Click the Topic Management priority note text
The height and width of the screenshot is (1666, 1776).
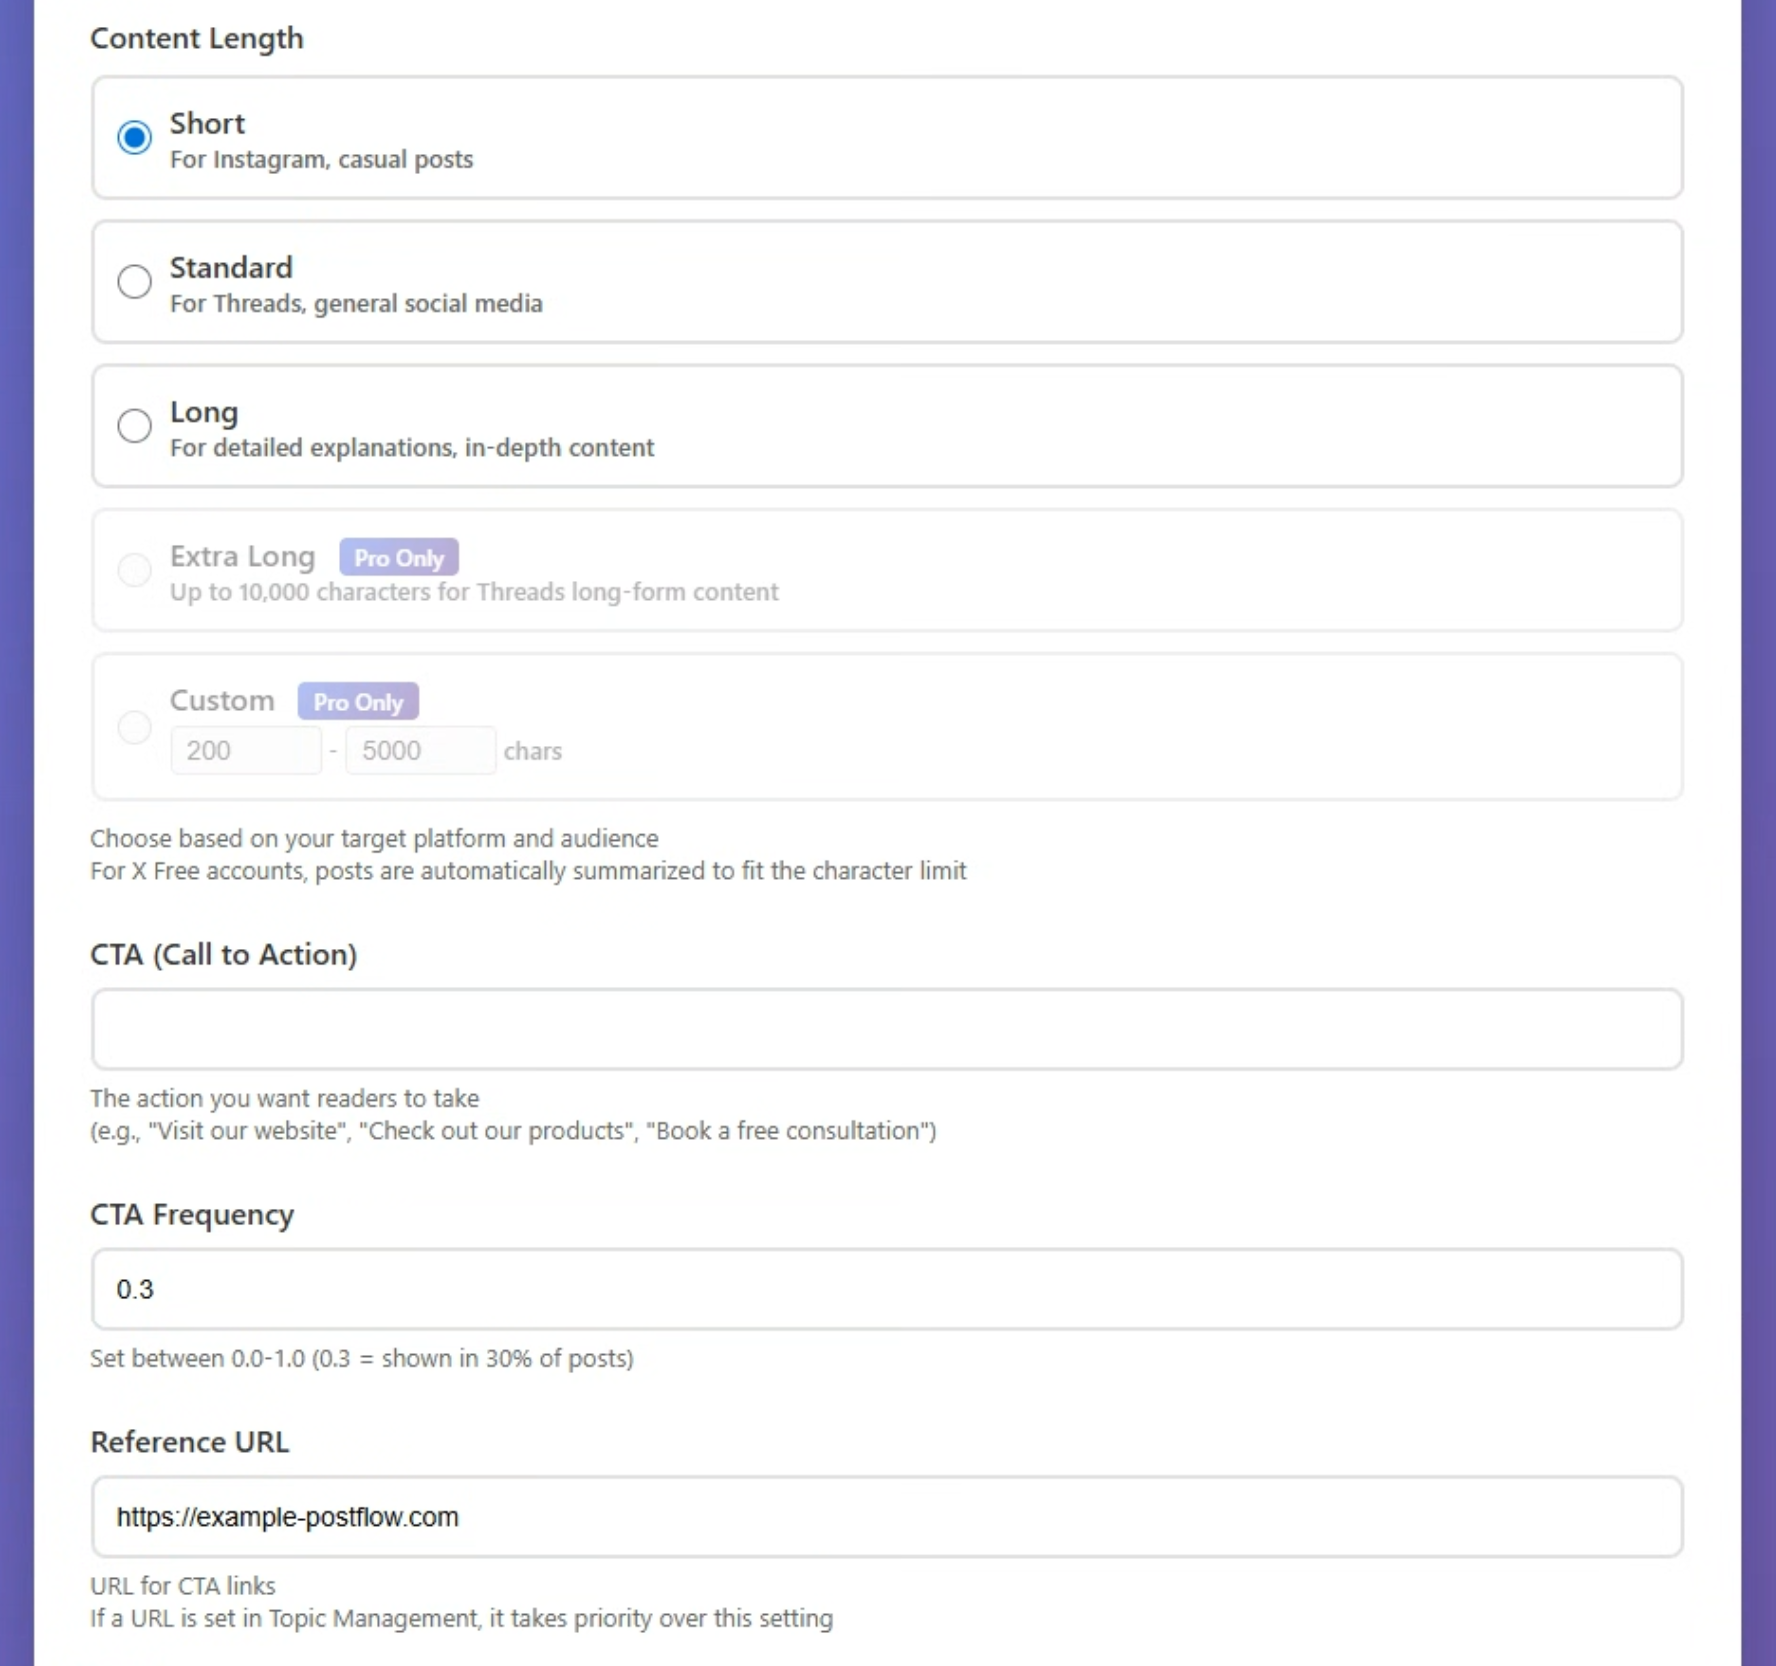461,1618
